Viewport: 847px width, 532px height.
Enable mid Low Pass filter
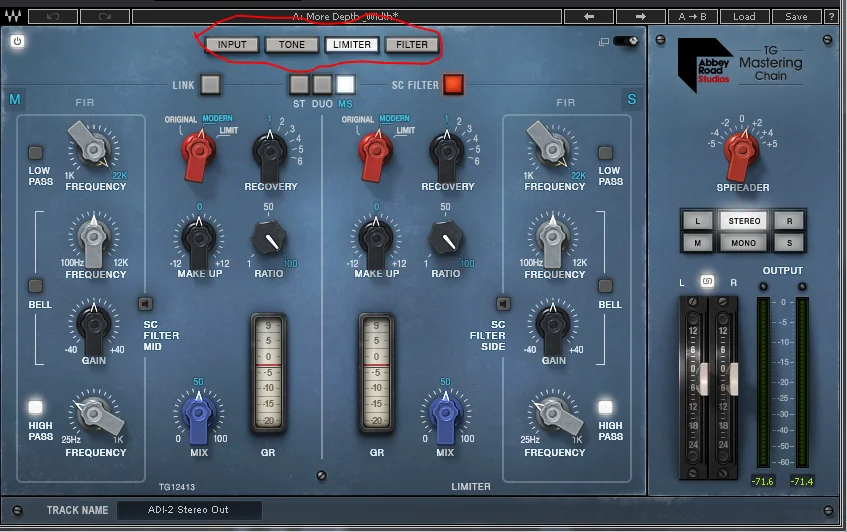point(35,153)
